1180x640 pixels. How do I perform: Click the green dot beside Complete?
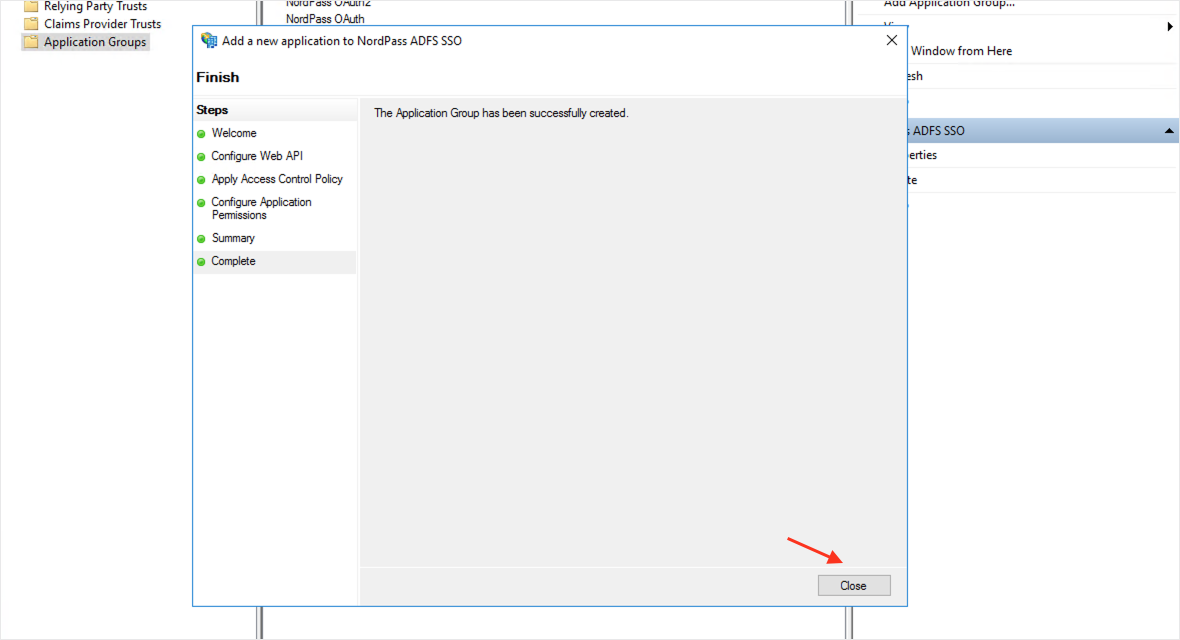point(201,262)
